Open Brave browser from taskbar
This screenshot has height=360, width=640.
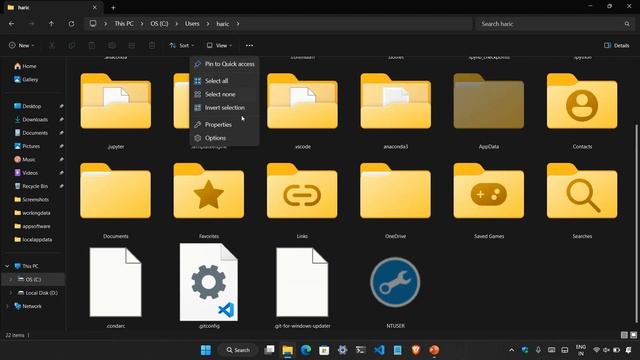(416, 350)
